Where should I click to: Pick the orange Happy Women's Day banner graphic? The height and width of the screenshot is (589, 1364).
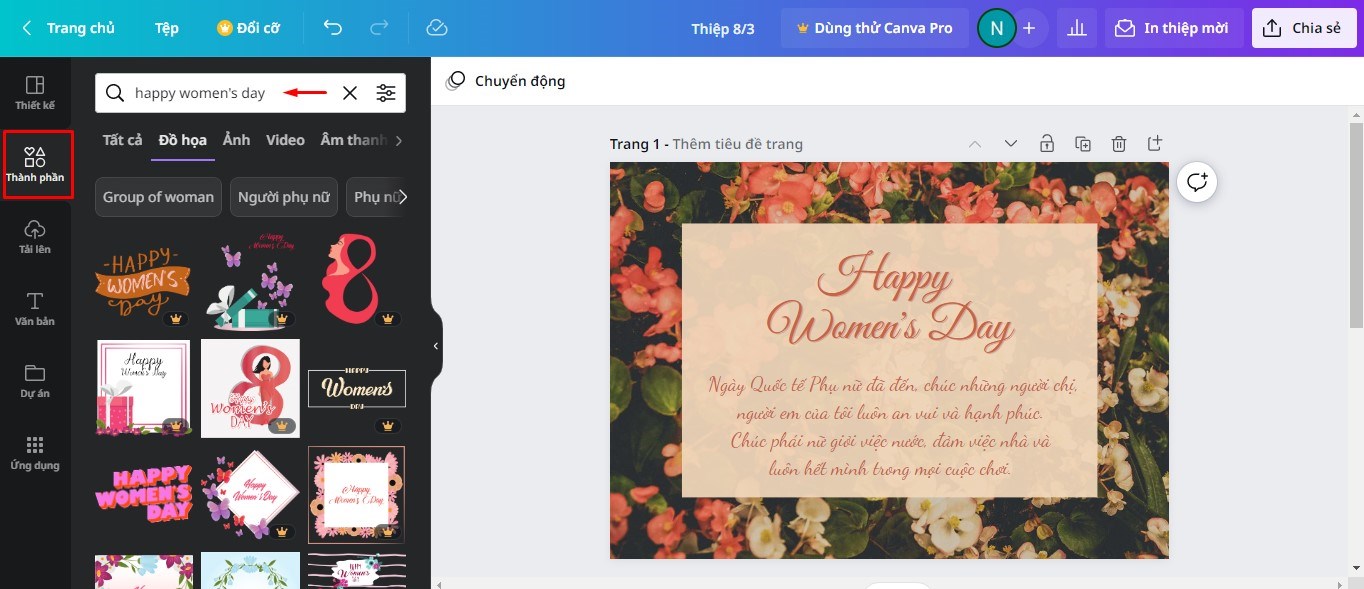point(143,280)
